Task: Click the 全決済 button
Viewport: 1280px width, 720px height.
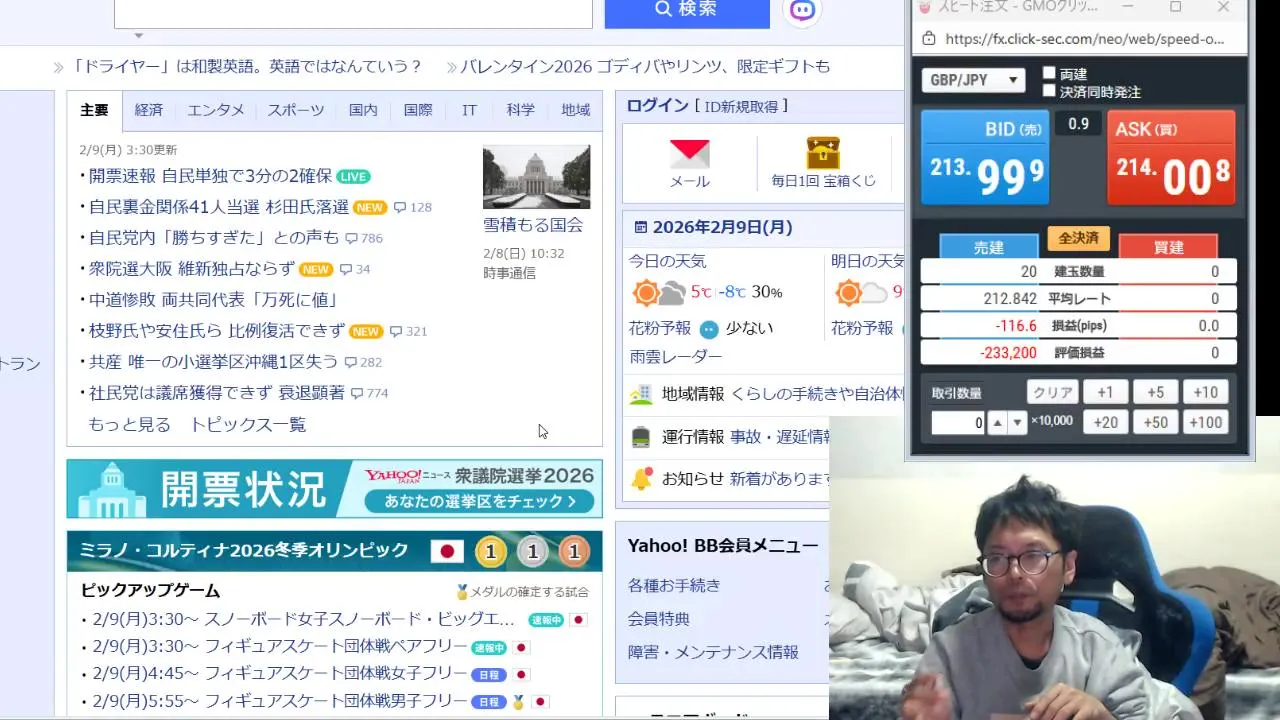Action: pos(1078,238)
